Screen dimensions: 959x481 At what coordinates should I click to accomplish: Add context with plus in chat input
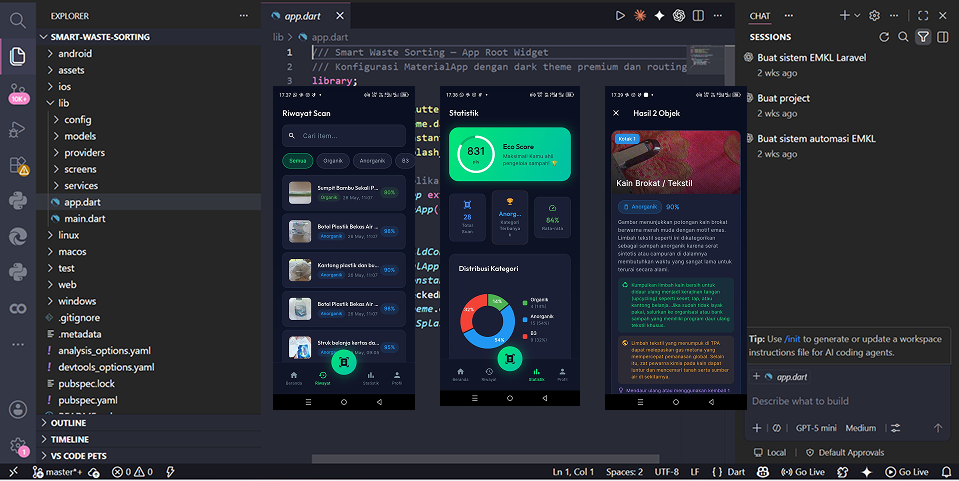tap(757, 428)
